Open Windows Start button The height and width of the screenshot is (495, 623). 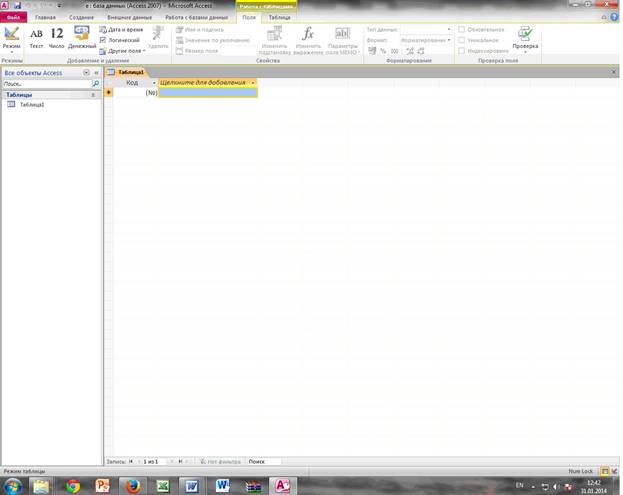tap(12, 485)
